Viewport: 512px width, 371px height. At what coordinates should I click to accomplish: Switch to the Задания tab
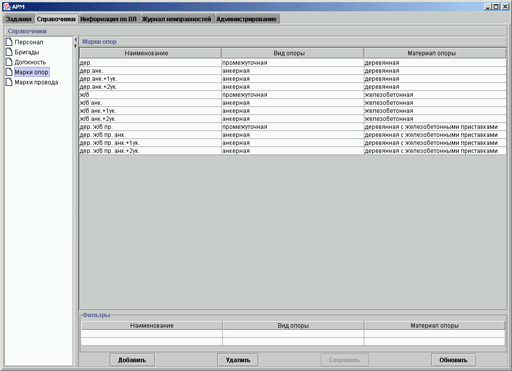pos(19,19)
